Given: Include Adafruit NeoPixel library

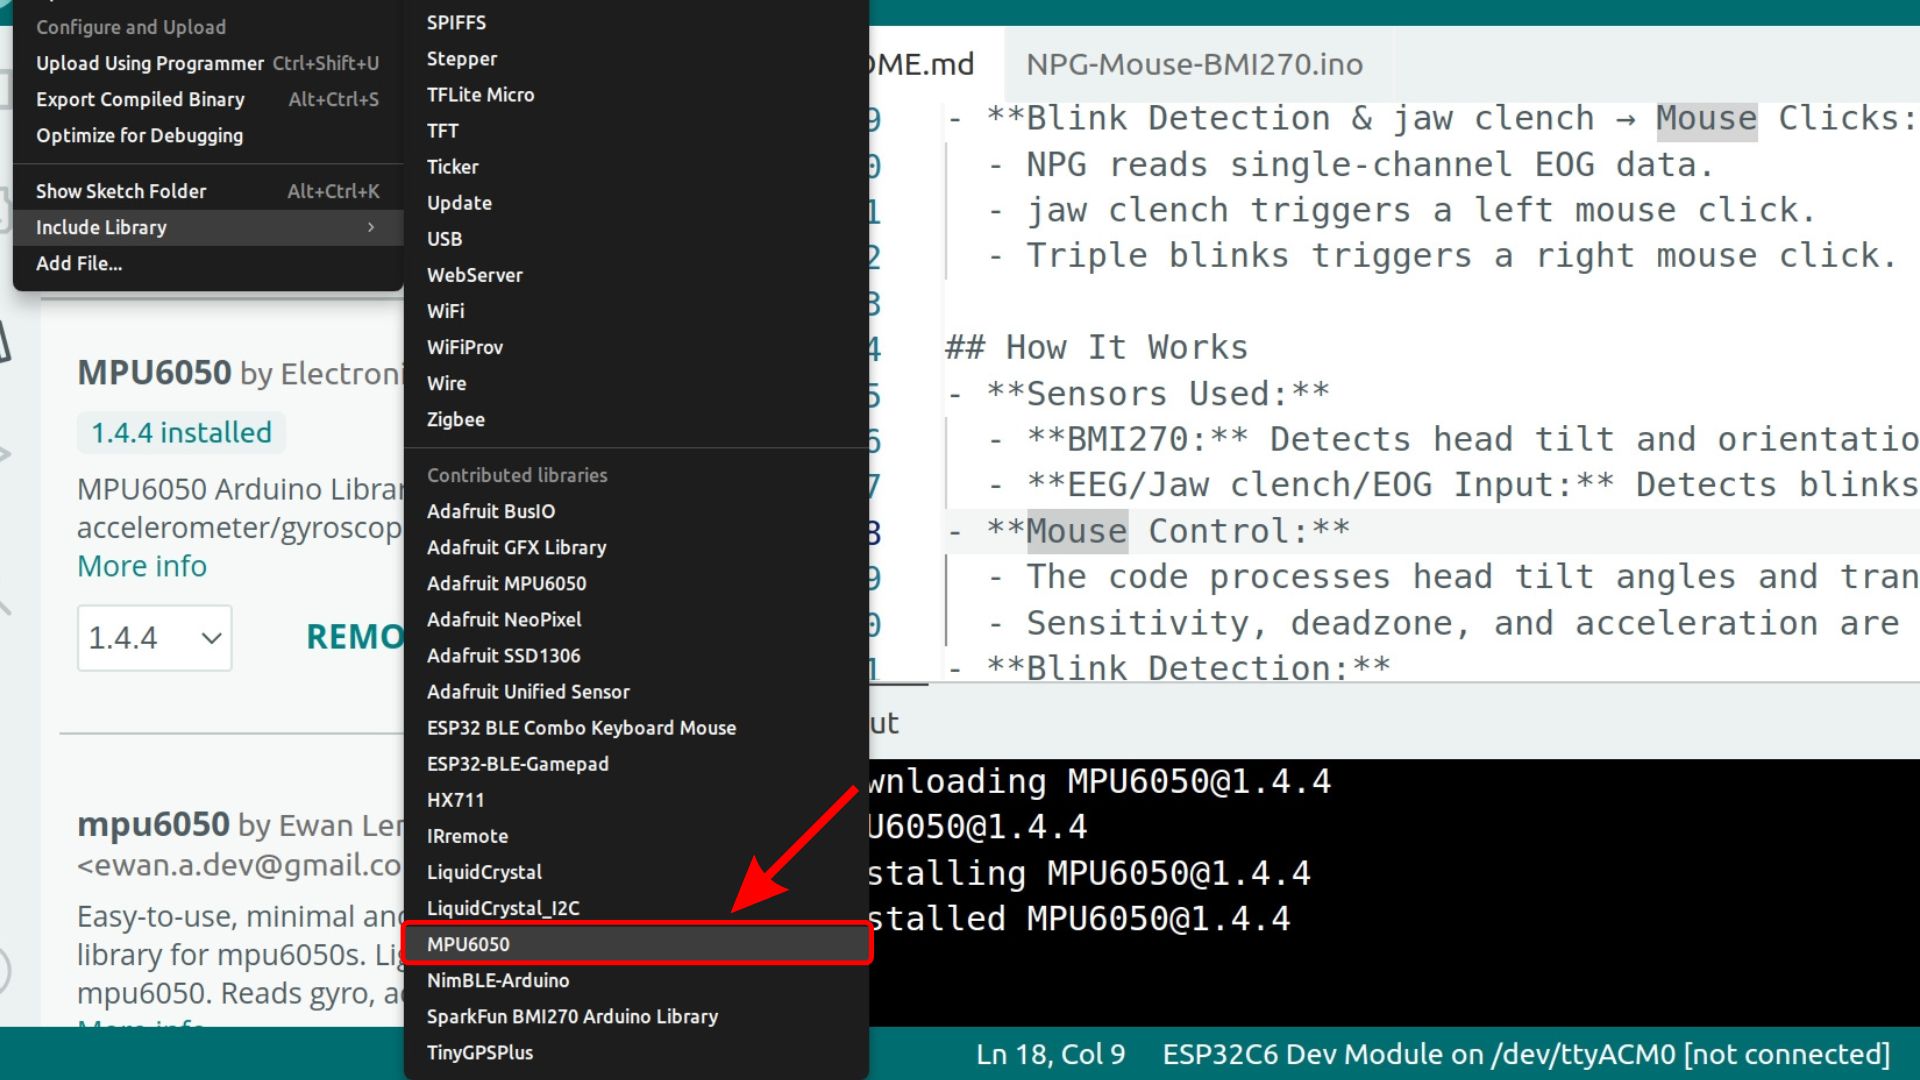Looking at the screenshot, I should tap(636, 619).
